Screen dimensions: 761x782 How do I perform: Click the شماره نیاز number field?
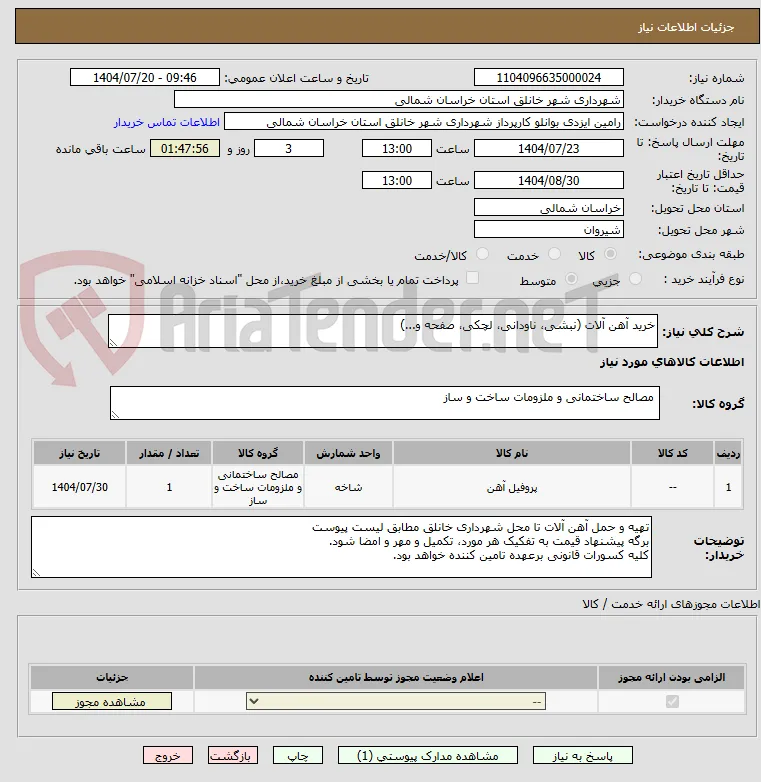(549, 77)
